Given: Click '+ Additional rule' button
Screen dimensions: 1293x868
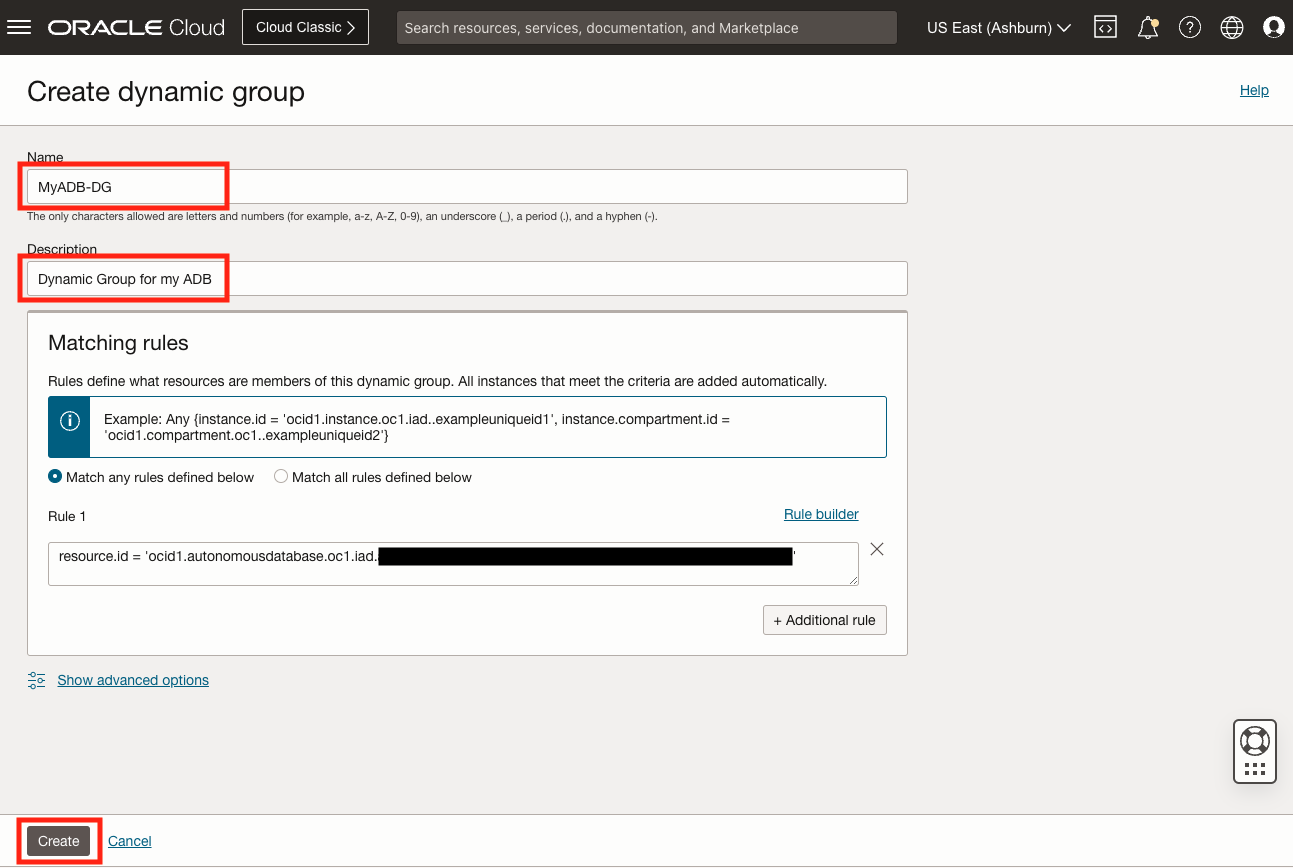Looking at the screenshot, I should [x=824, y=620].
